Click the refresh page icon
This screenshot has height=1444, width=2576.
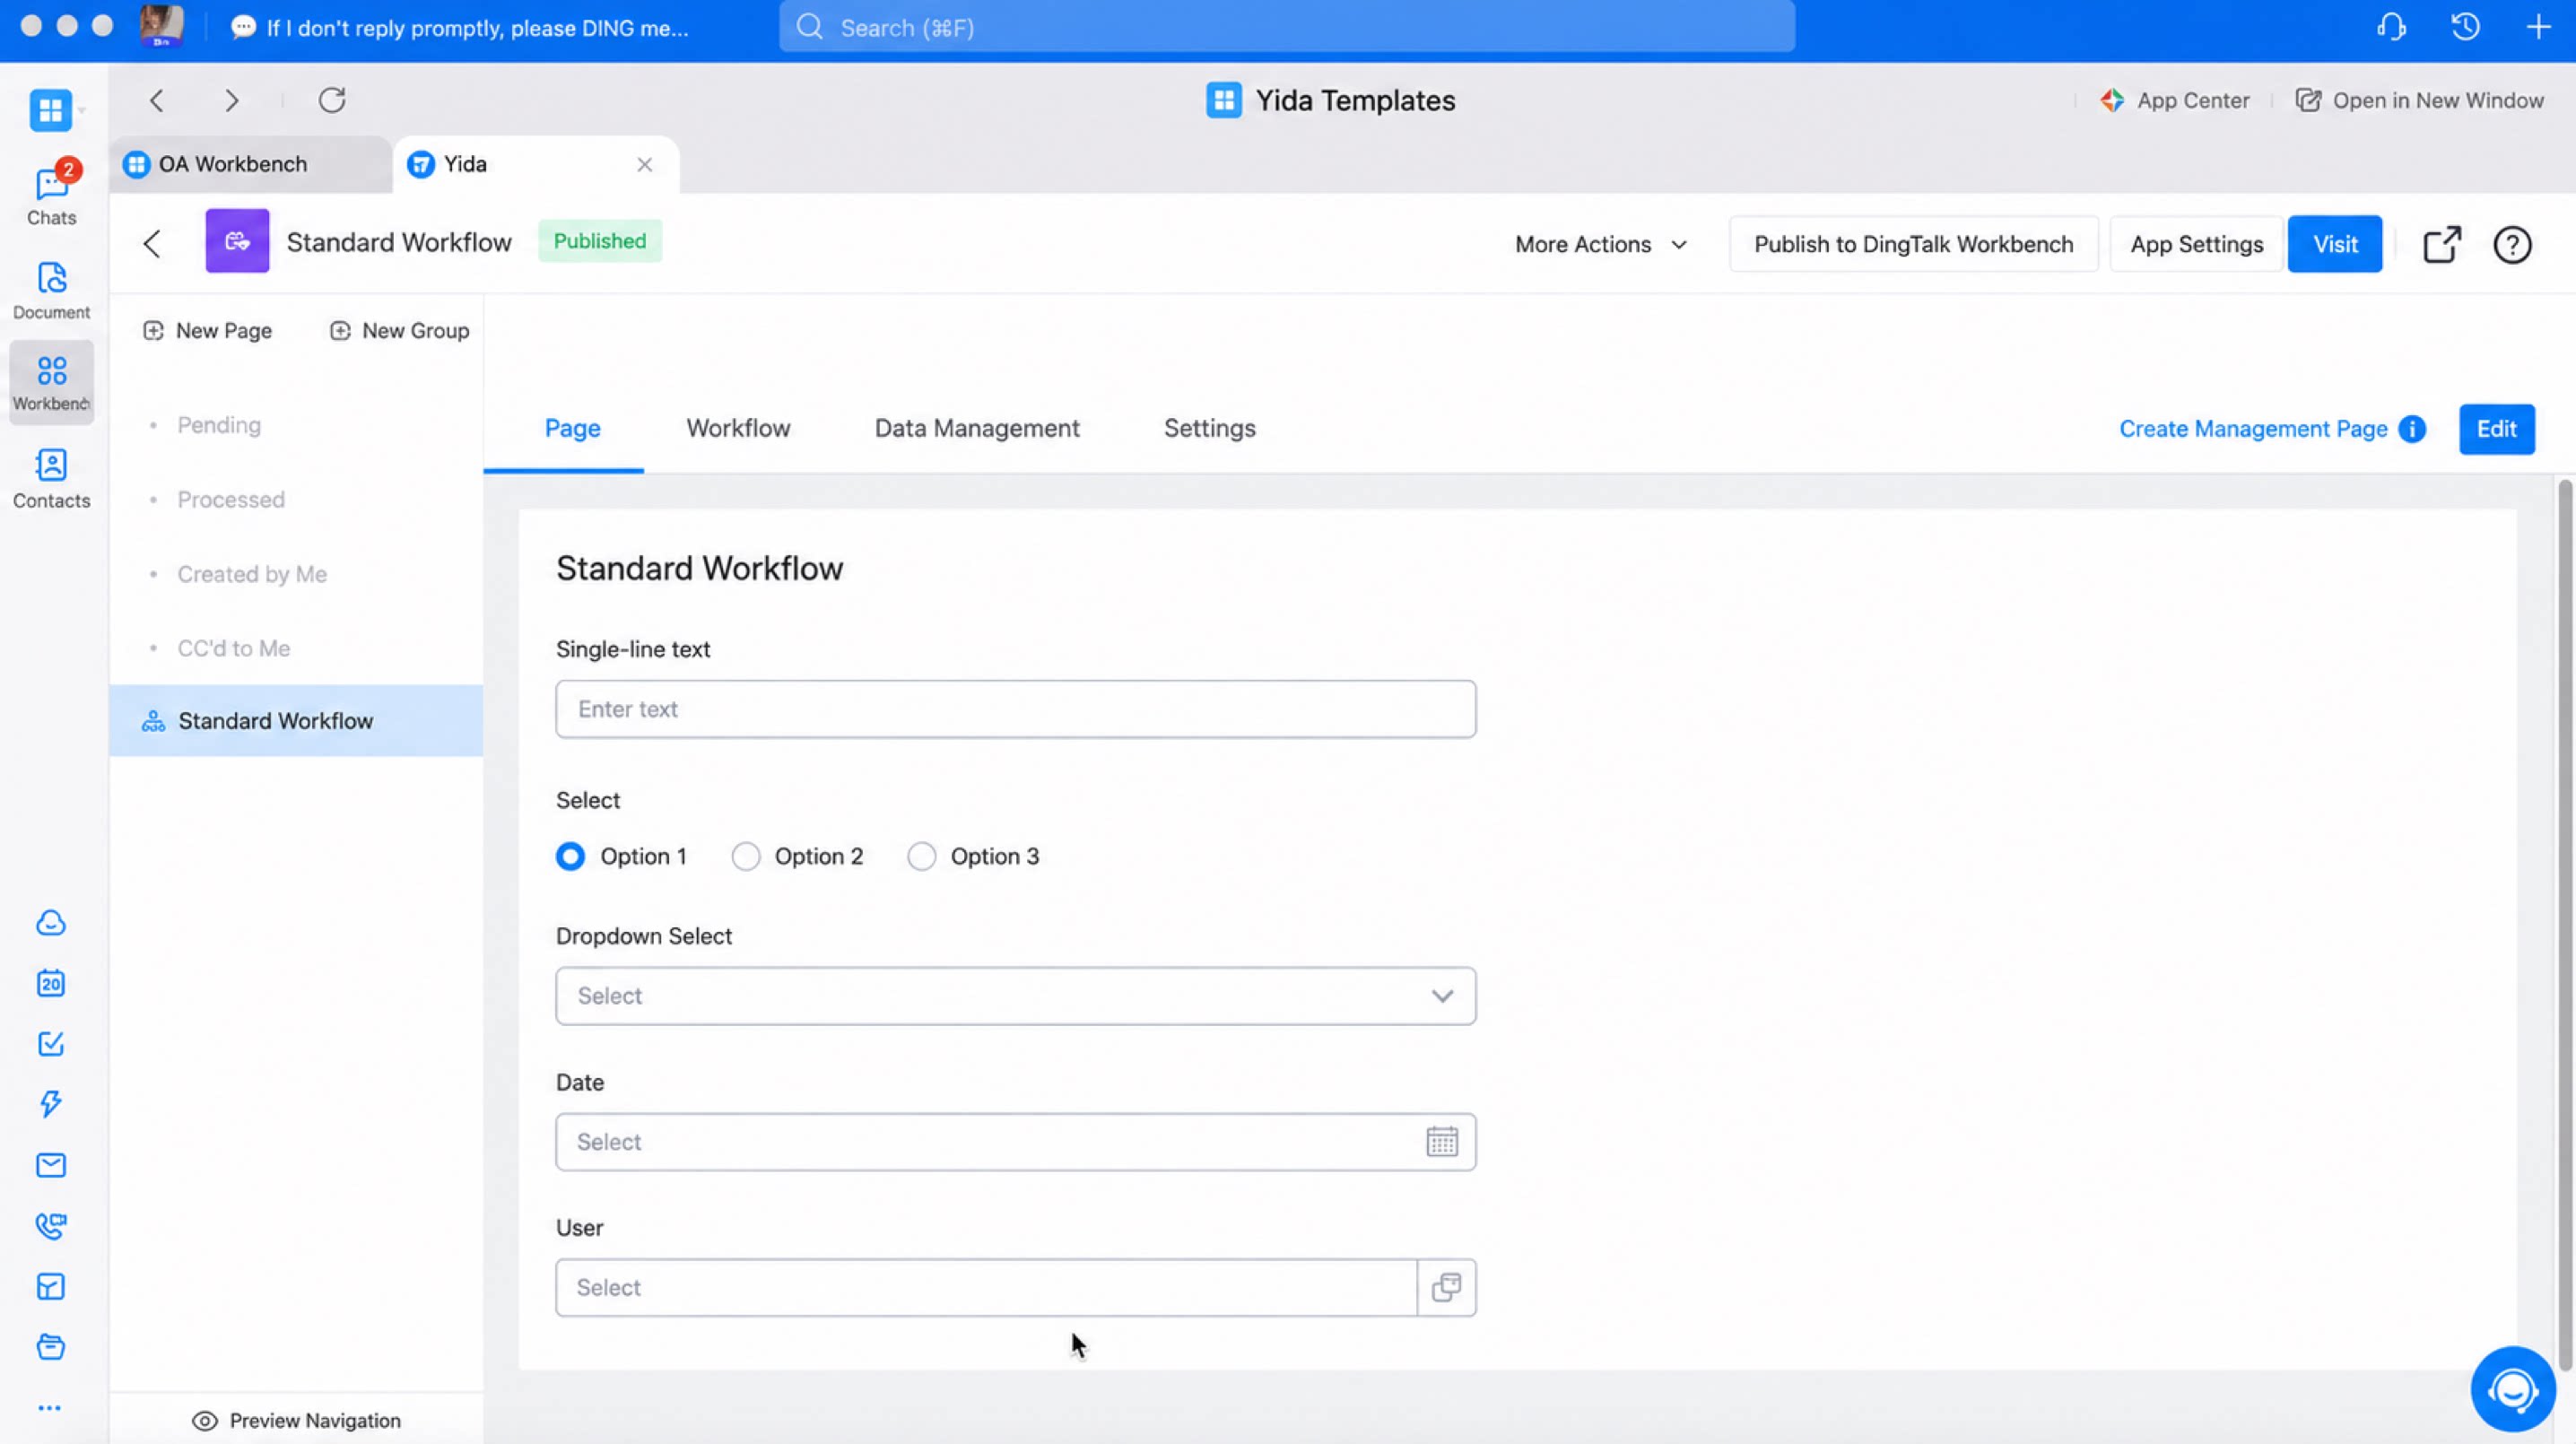(x=332, y=100)
